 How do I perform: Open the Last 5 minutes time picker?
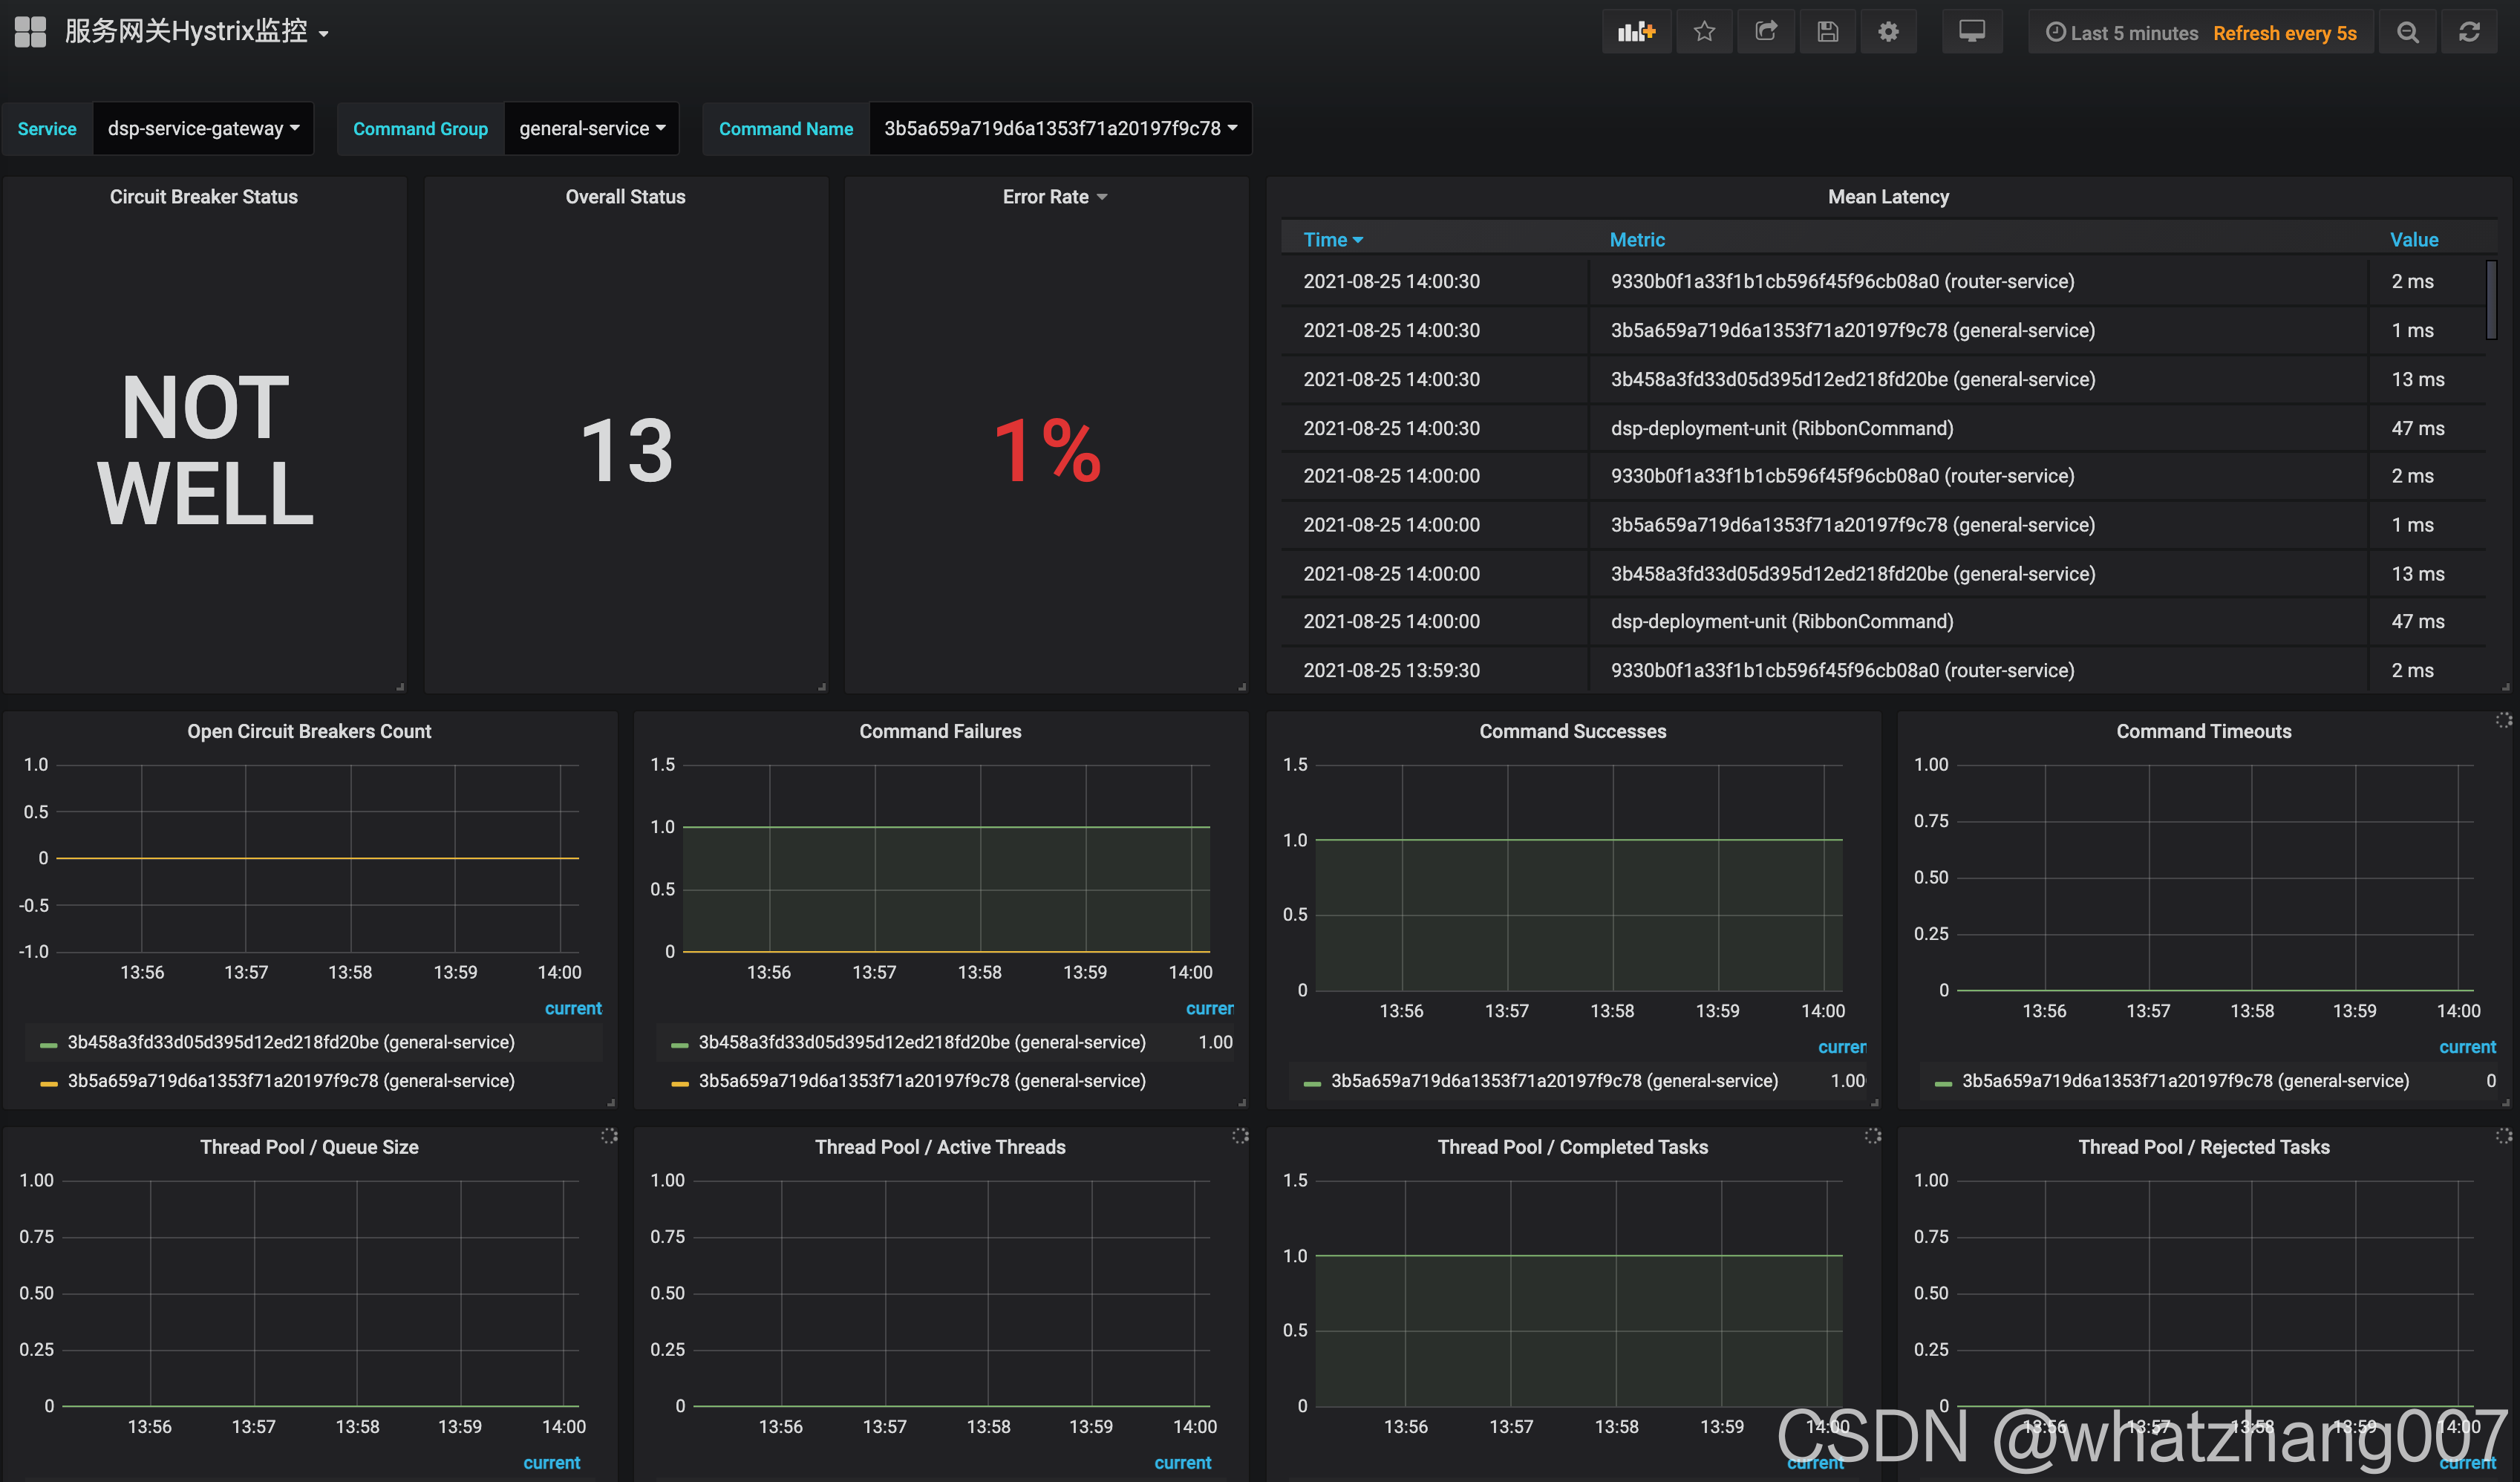2122,33
